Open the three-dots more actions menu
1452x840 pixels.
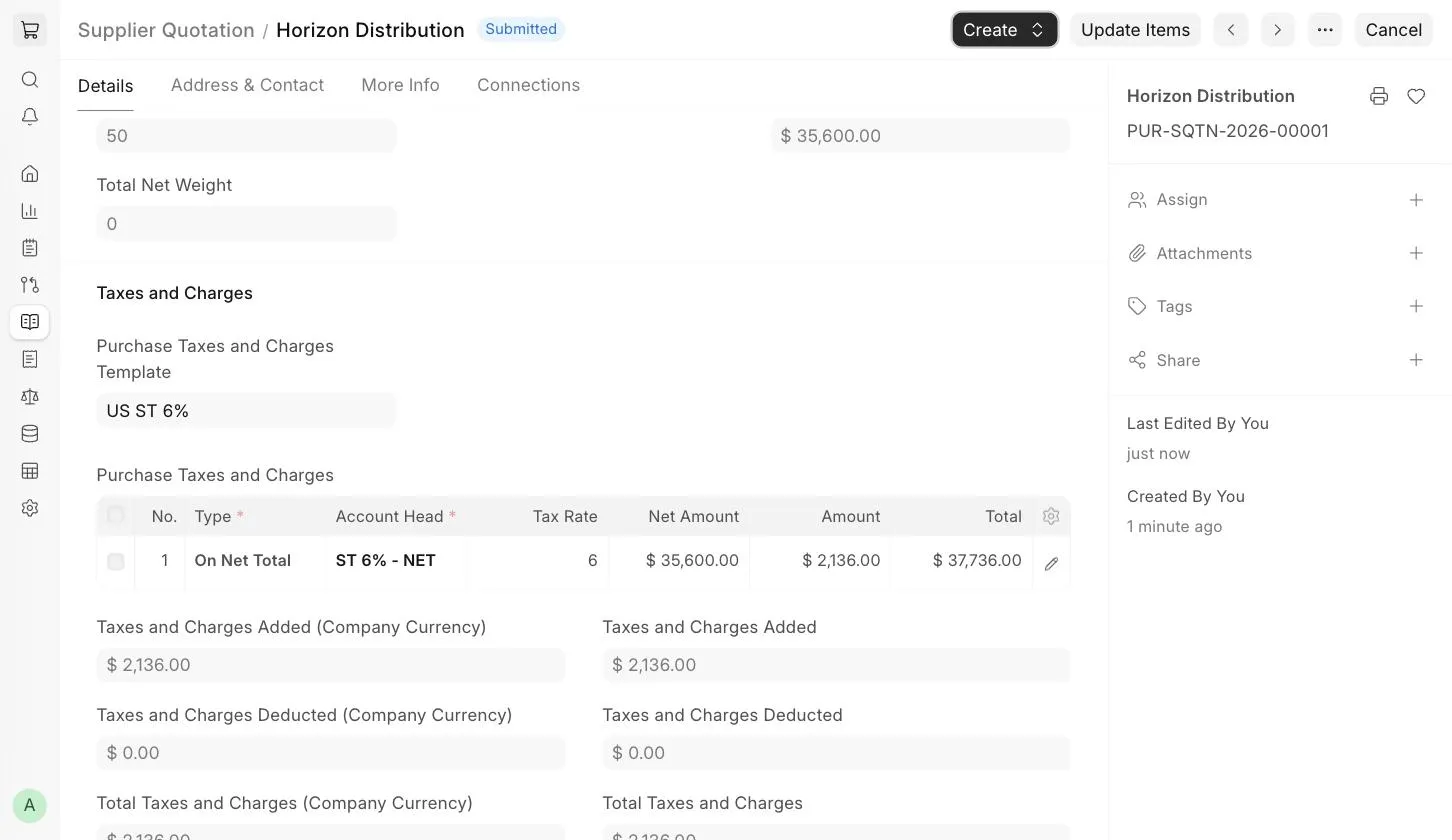pos(1325,30)
